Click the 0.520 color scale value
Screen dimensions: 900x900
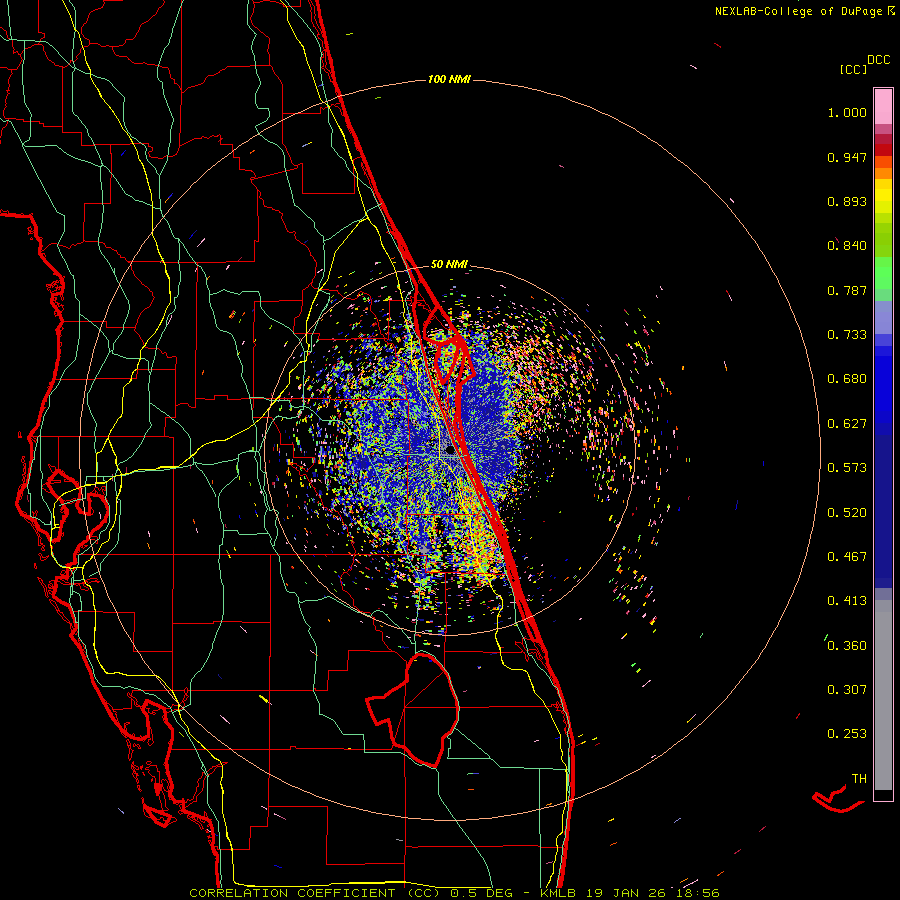[847, 513]
